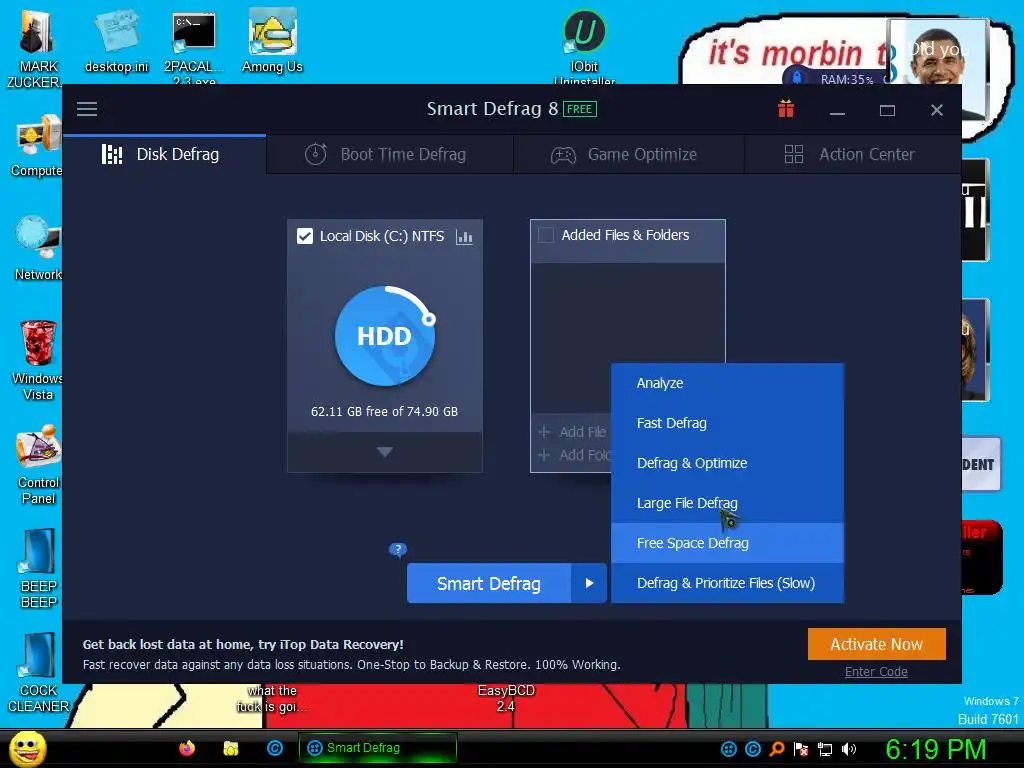Select the BEEP BEEP desktop icon

[38, 569]
